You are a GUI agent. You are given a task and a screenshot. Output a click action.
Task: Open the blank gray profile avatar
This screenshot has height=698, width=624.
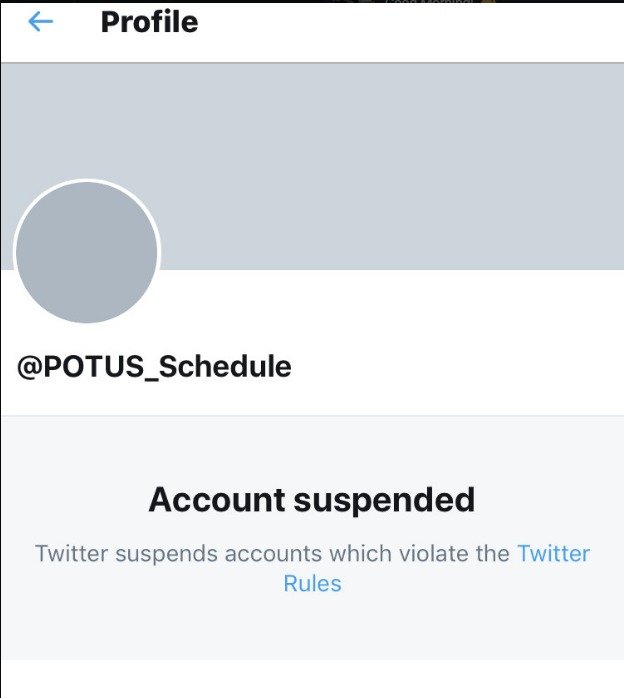point(87,252)
